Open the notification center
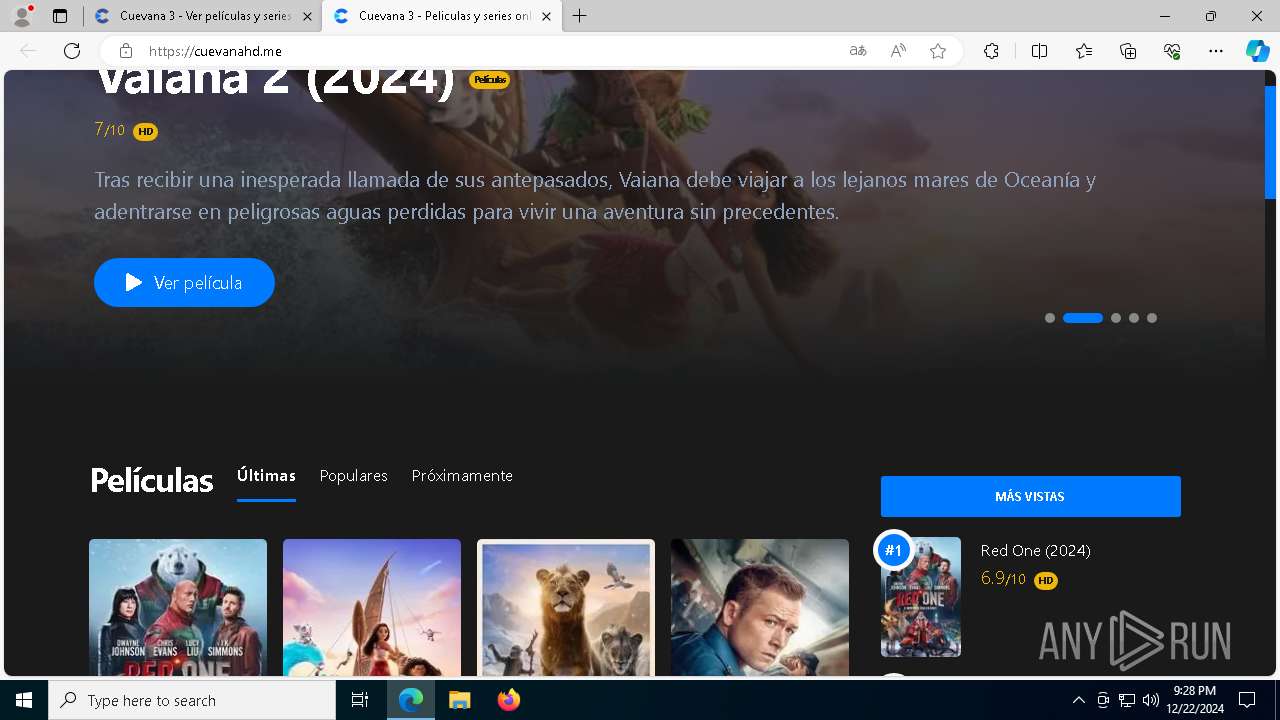Viewport: 1280px width, 720px height. tap(1247, 700)
